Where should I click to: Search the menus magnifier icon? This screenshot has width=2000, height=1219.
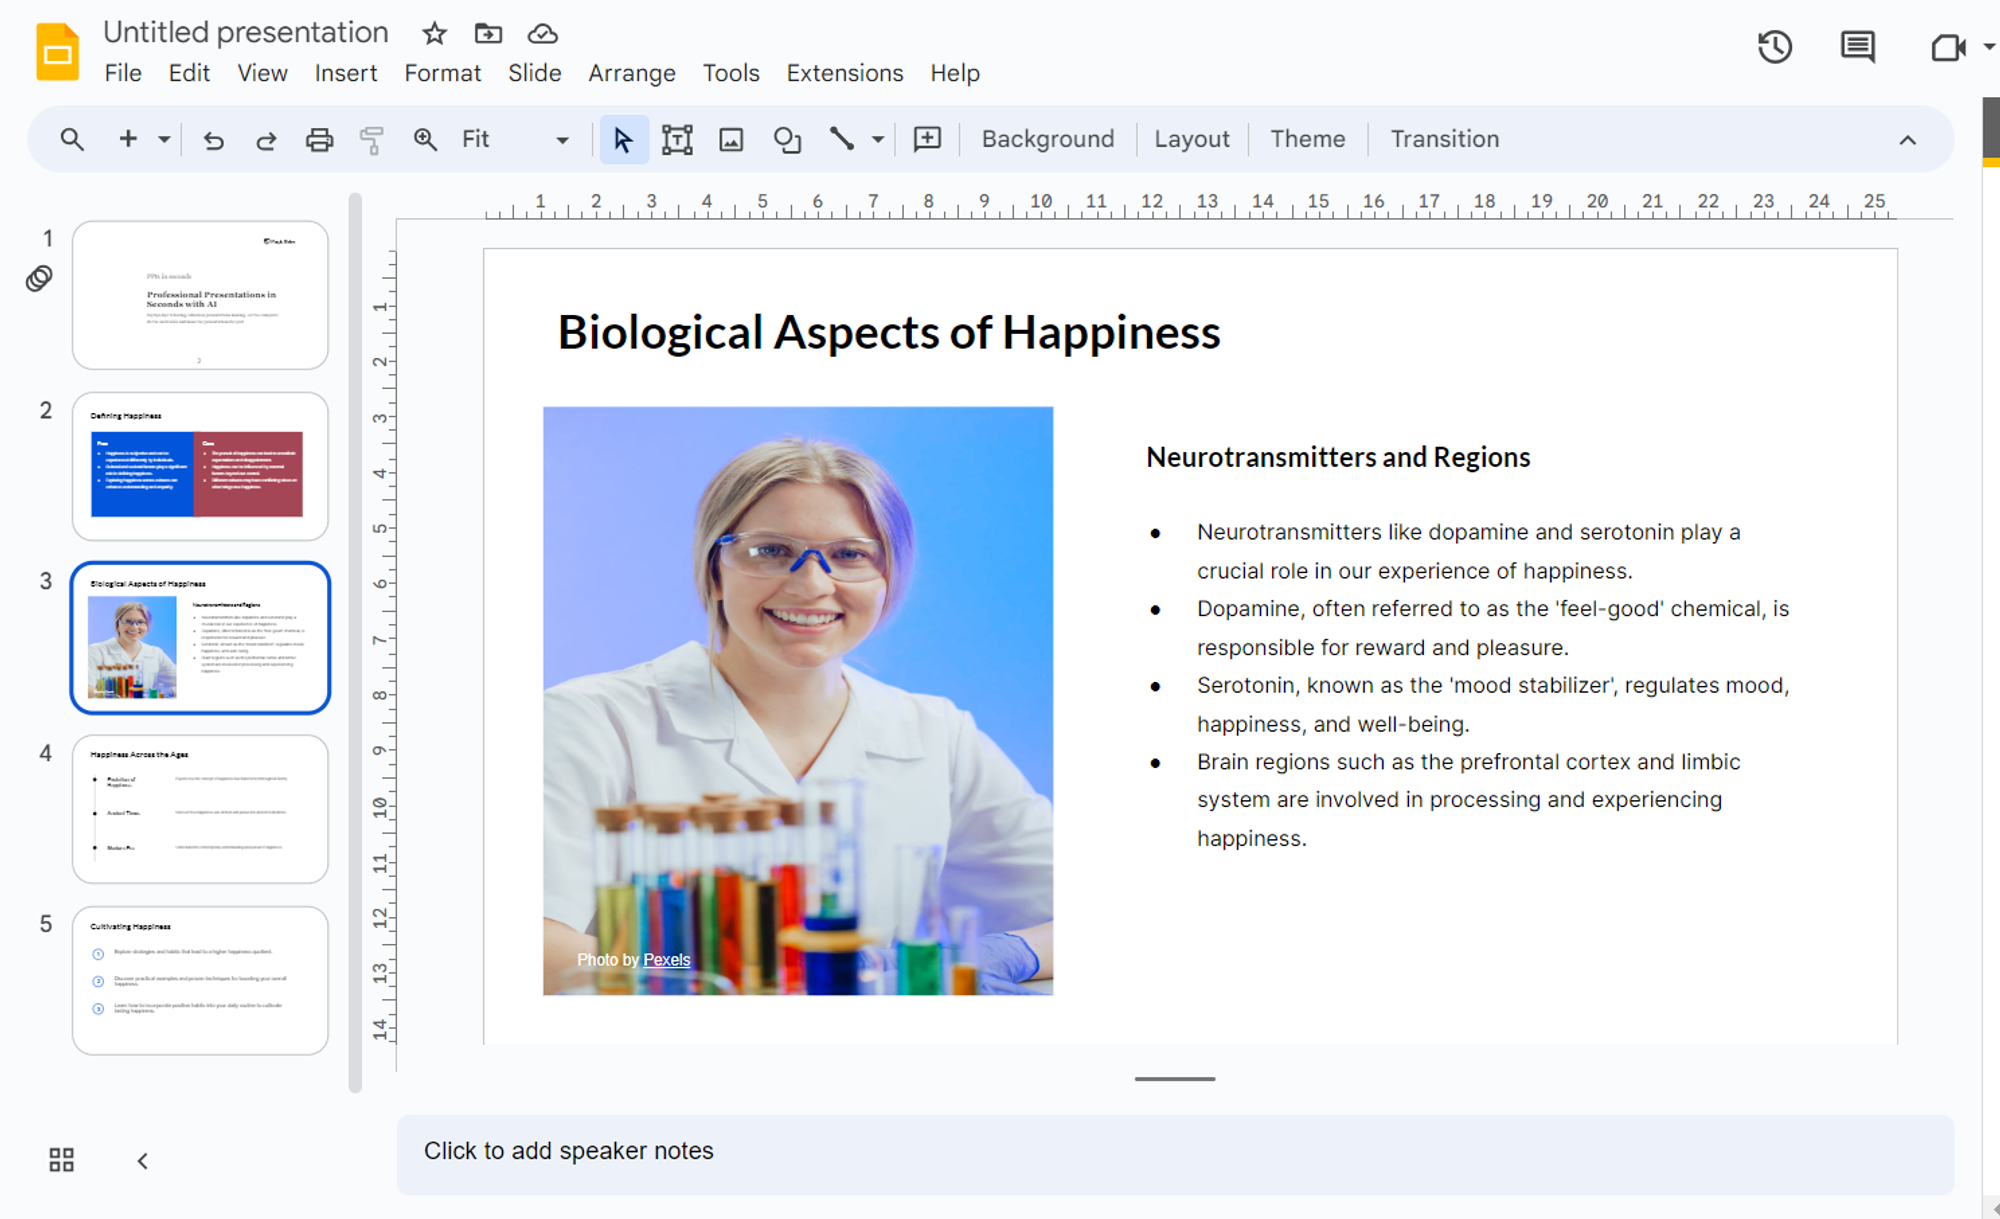pyautogui.click(x=72, y=139)
